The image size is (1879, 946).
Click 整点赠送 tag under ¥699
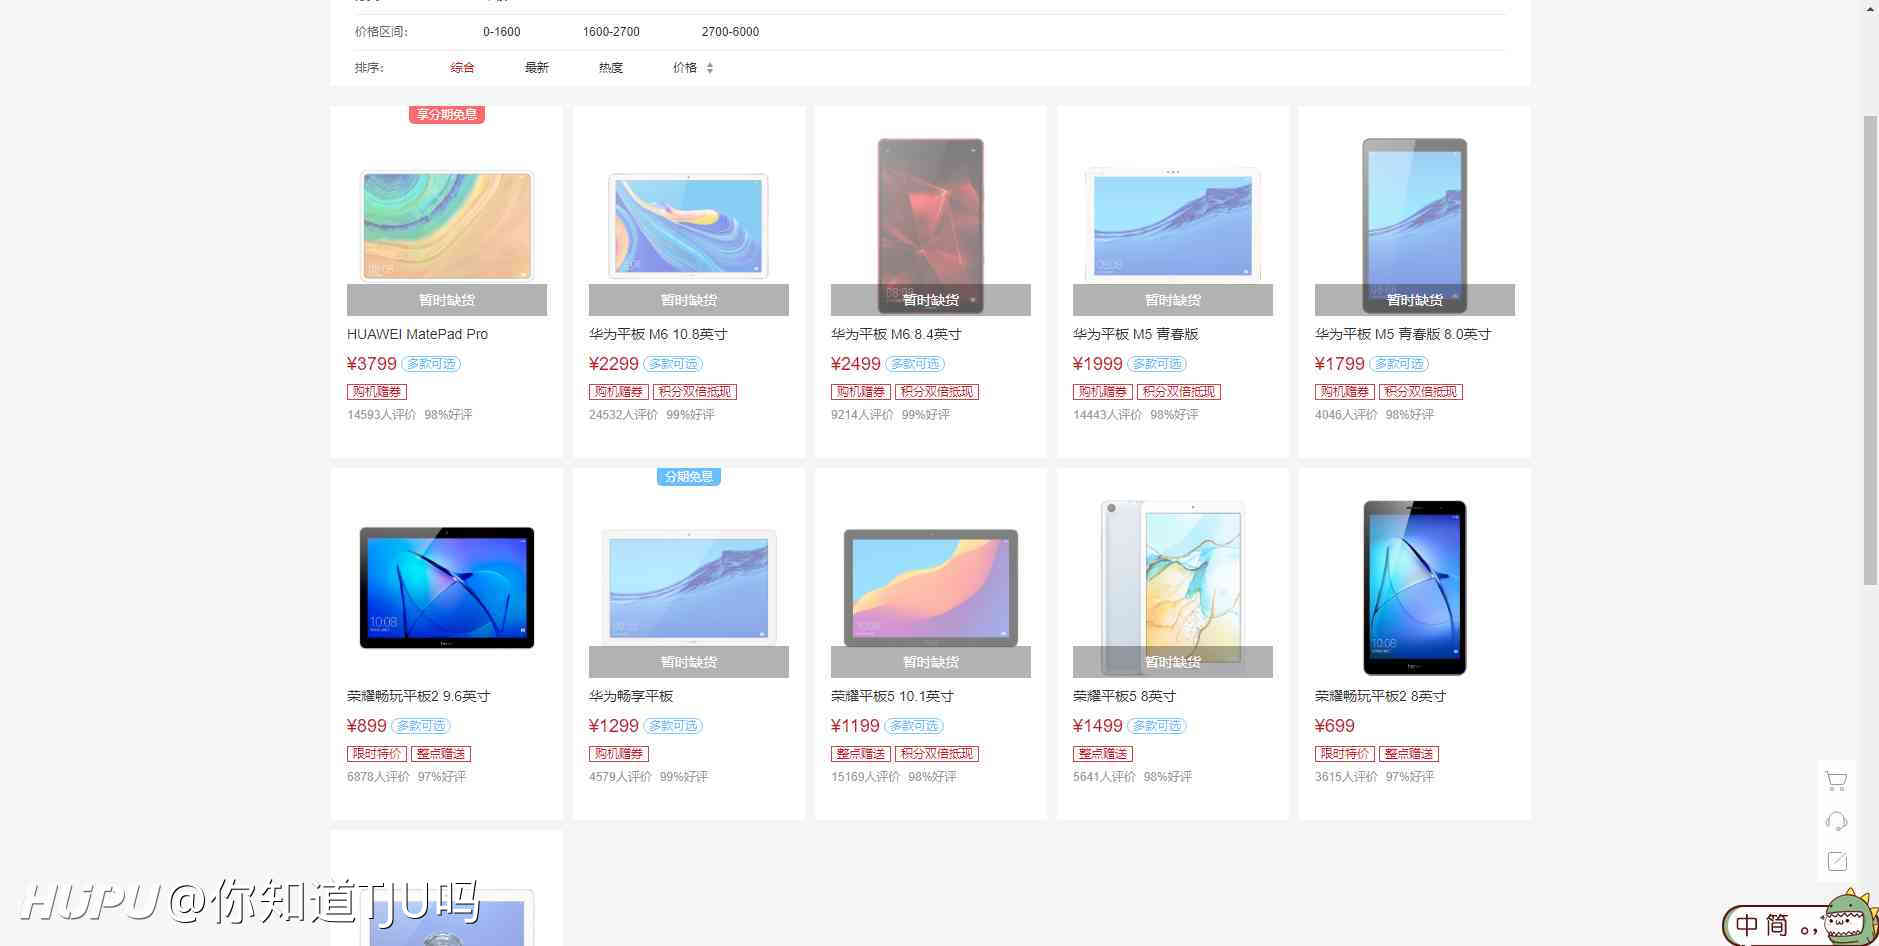[1409, 754]
